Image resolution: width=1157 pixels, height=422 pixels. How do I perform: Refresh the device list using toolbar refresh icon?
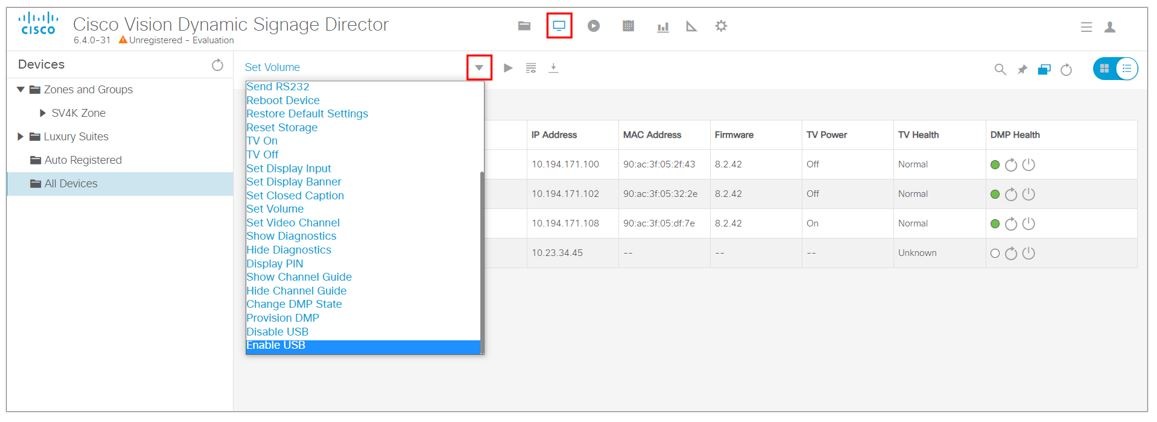click(x=1066, y=69)
